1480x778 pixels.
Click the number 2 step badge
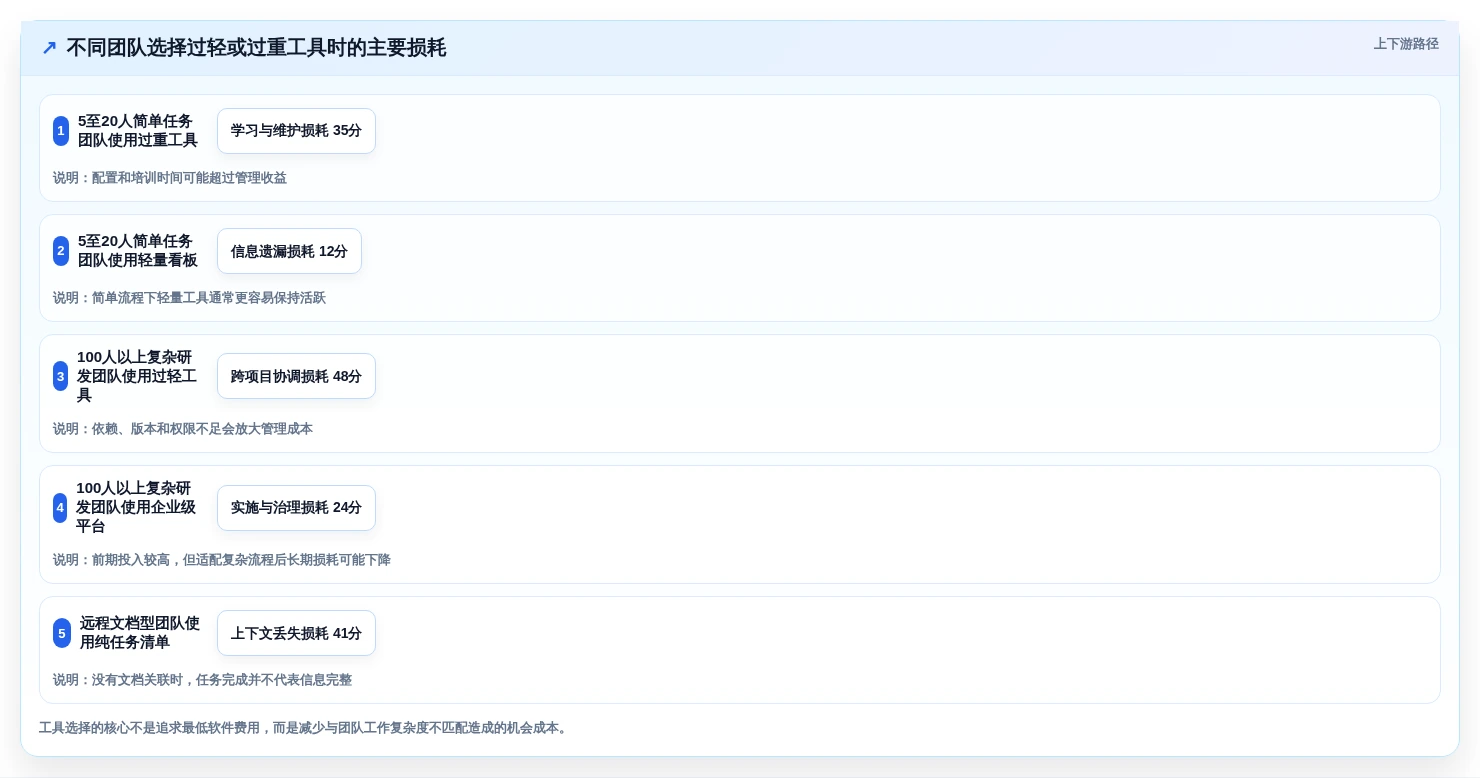pyautogui.click(x=61, y=251)
